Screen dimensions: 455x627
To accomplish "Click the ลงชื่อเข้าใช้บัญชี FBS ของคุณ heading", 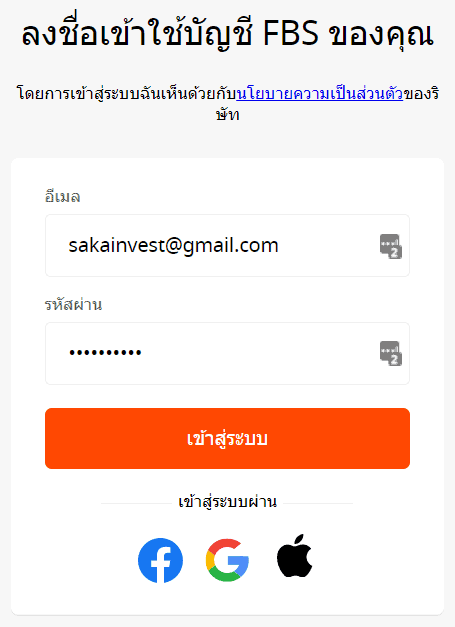I will (228, 34).
